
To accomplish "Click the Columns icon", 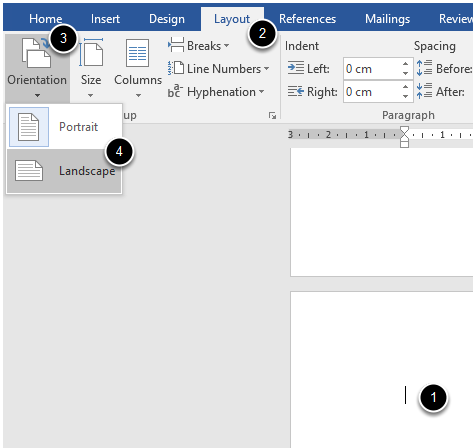I will [x=137, y=53].
